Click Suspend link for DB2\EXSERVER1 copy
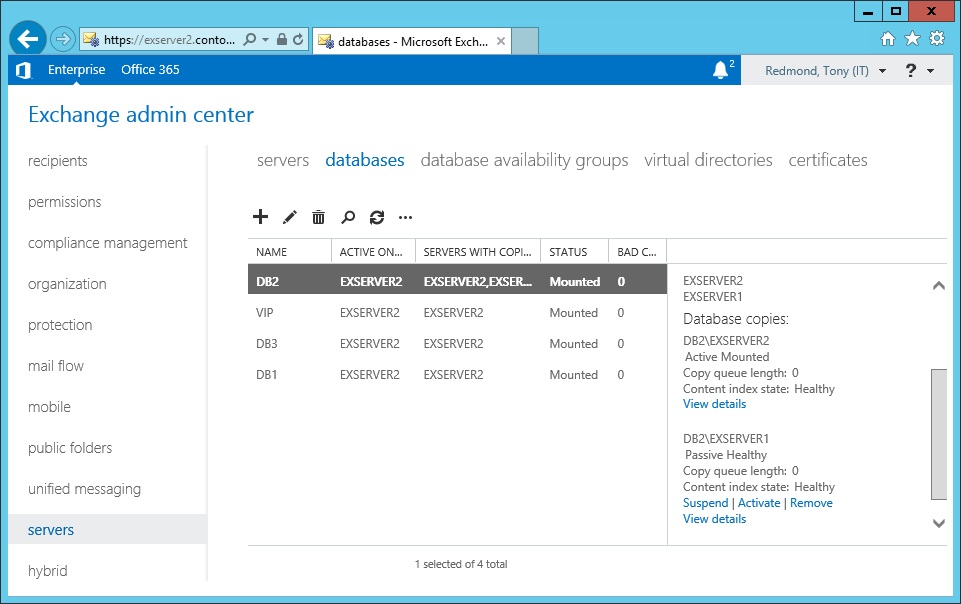This screenshot has width=961, height=604. (x=705, y=503)
